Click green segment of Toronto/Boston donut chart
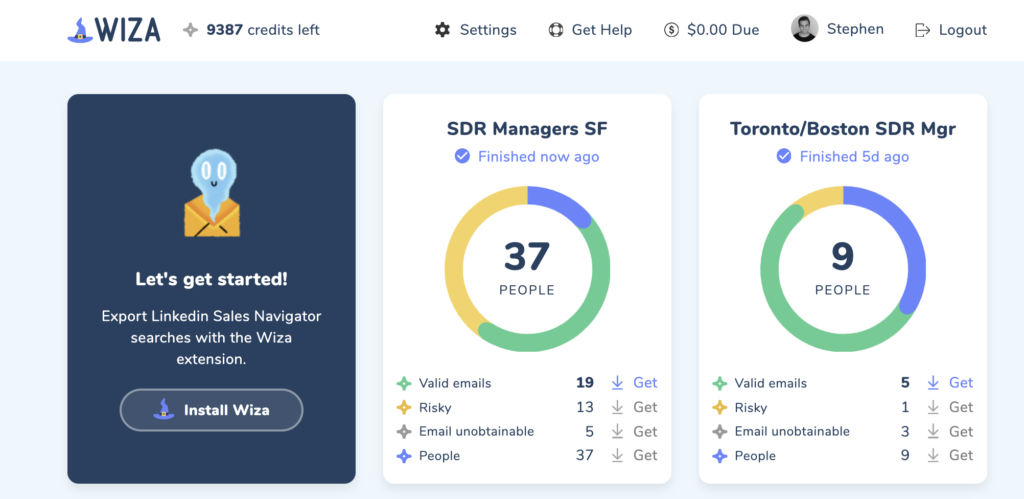Image resolution: width=1024 pixels, height=499 pixels. click(x=790, y=310)
